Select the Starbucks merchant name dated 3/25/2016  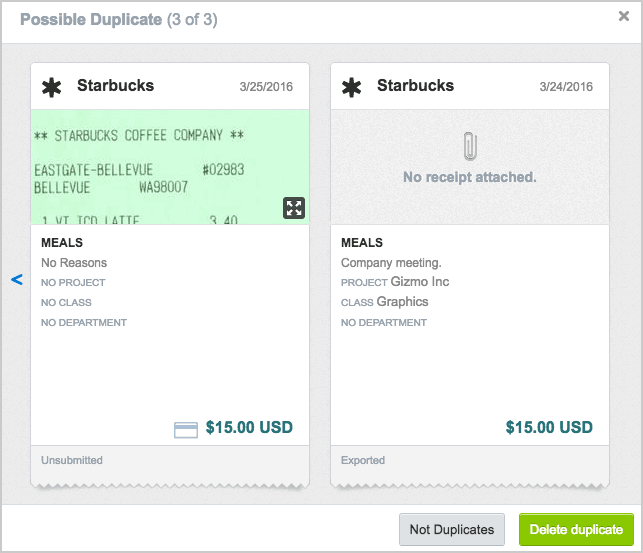116,86
